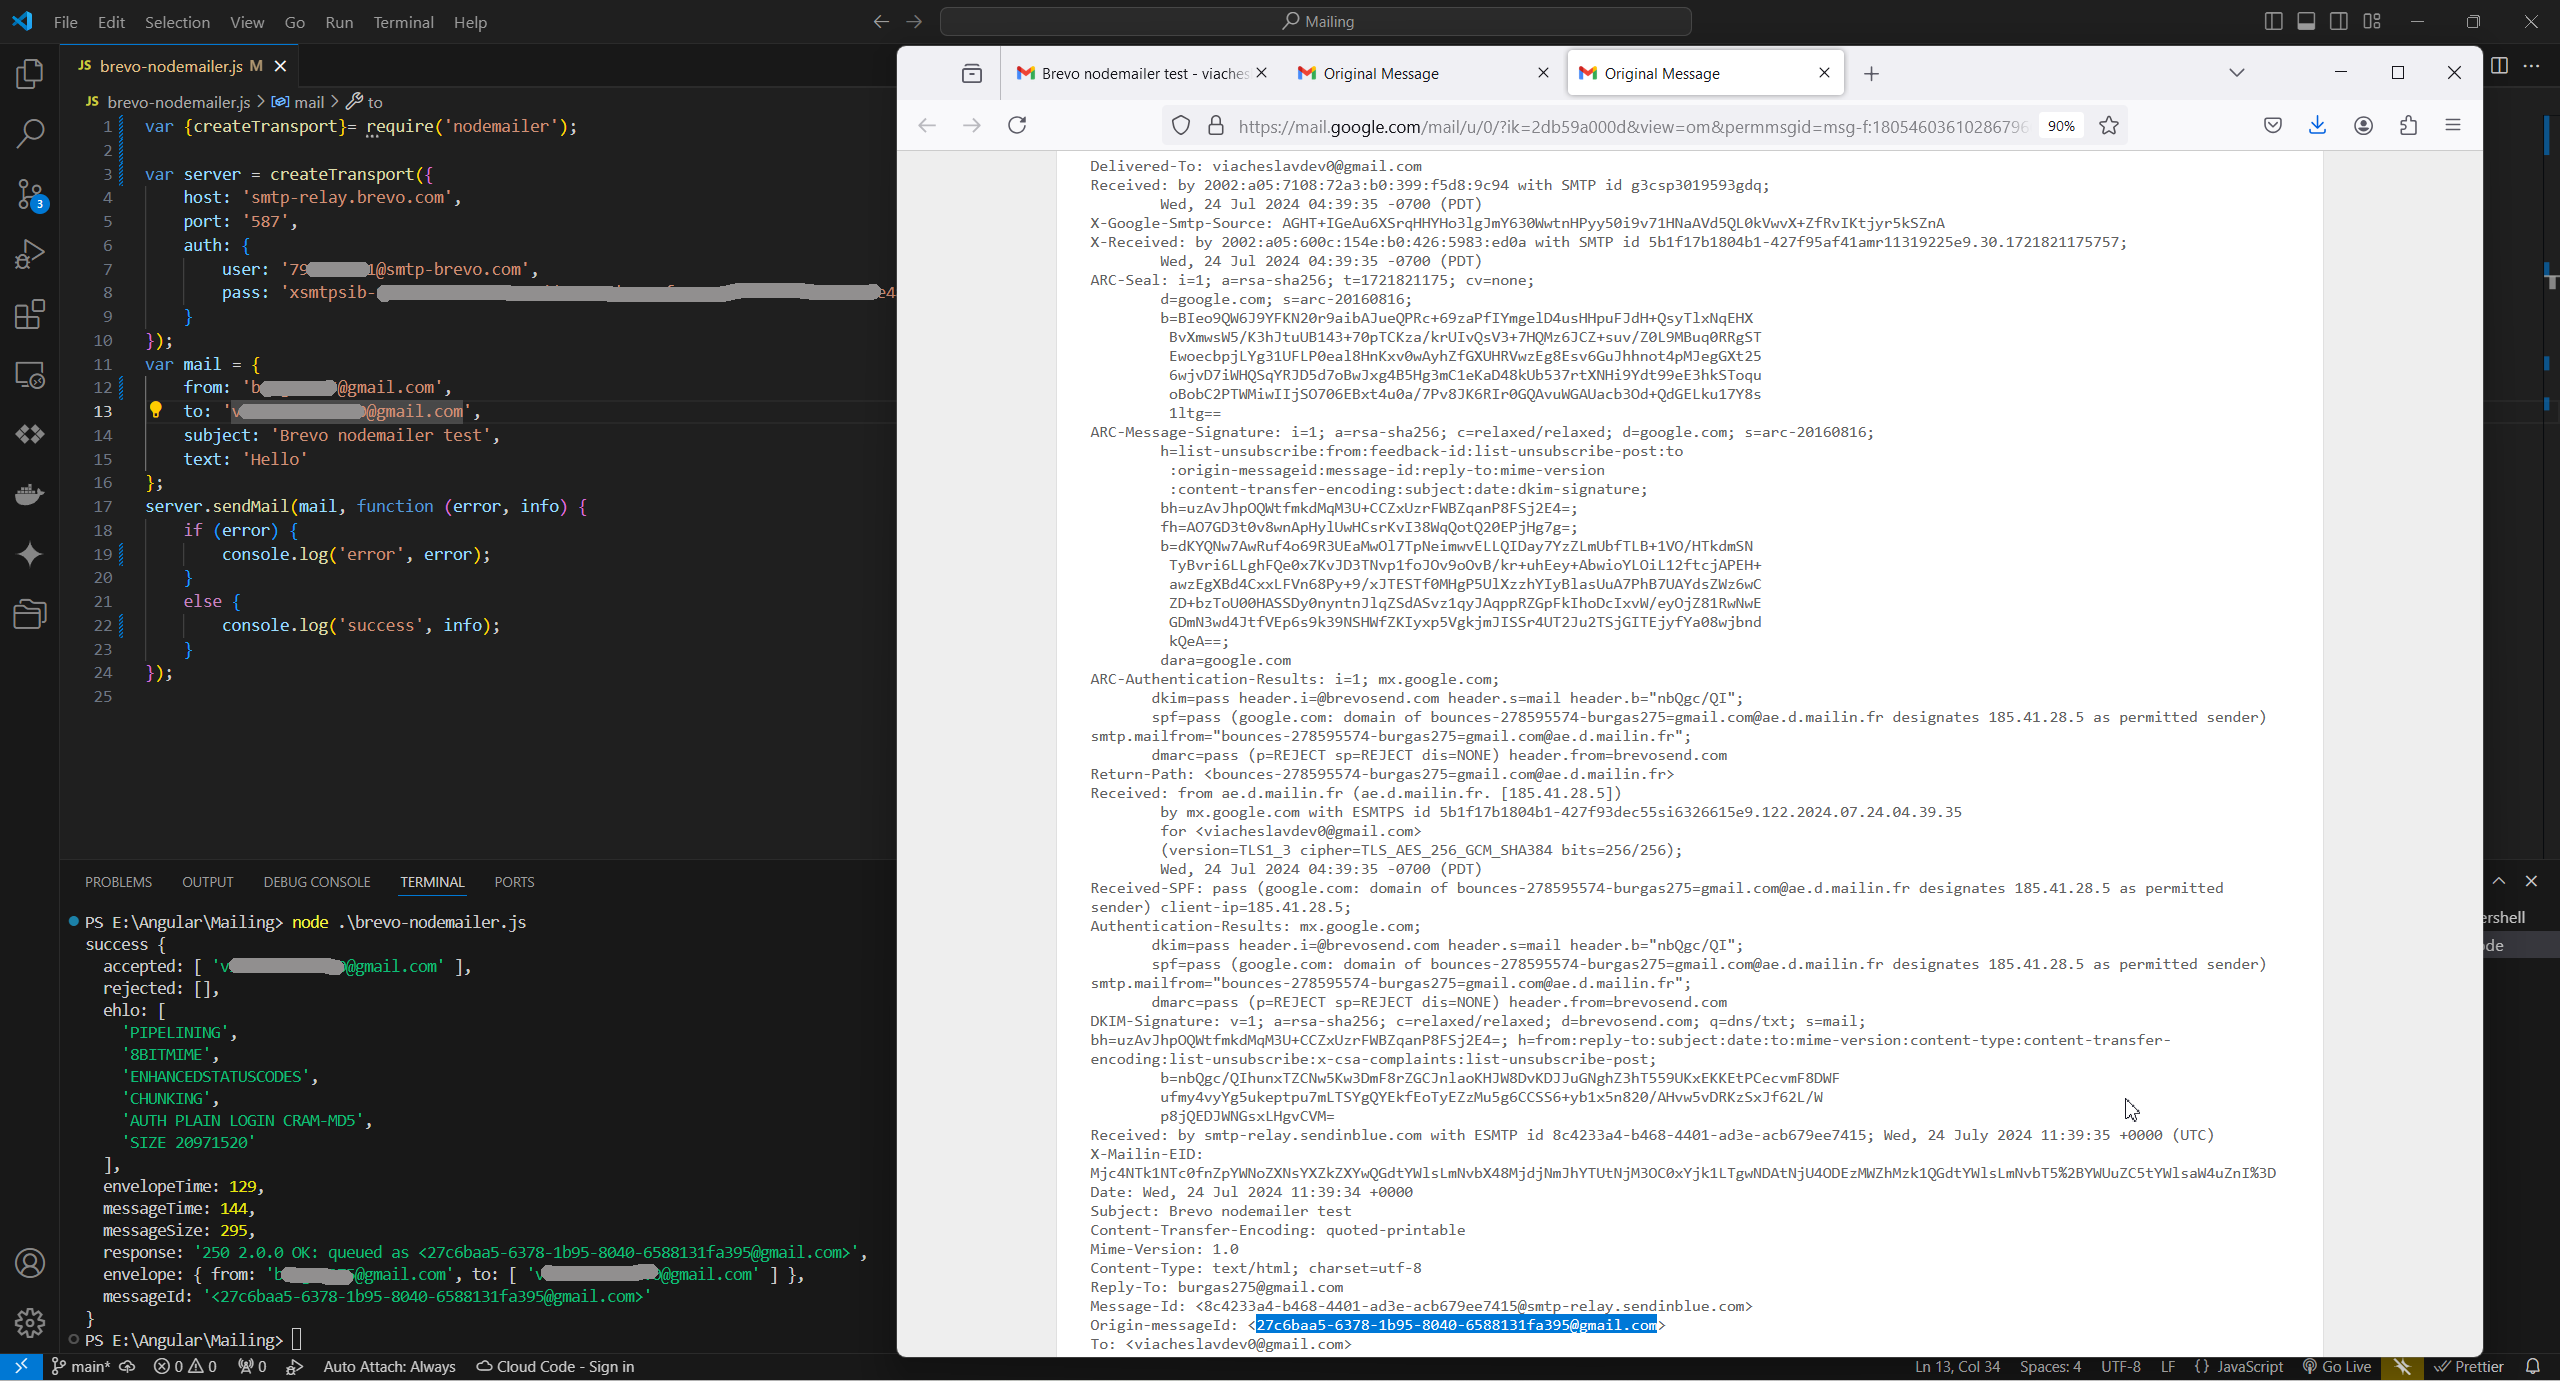Open the Explorer view in activity bar
Screen dimensions: 2560x1381
(x=30, y=74)
